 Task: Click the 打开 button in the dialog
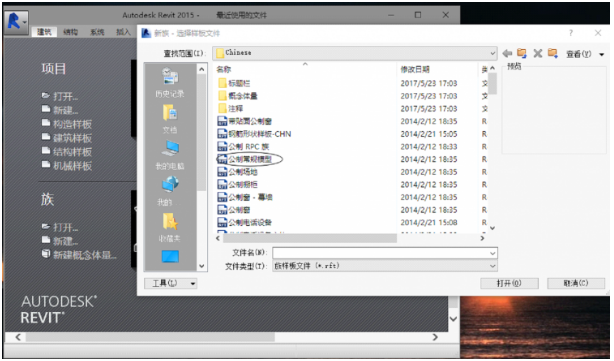tap(509, 283)
